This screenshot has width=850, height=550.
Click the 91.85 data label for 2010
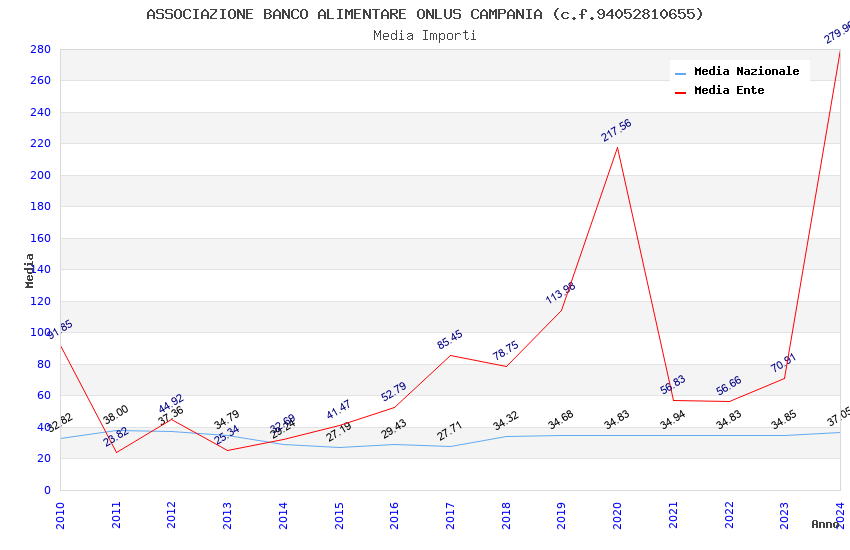[60, 330]
